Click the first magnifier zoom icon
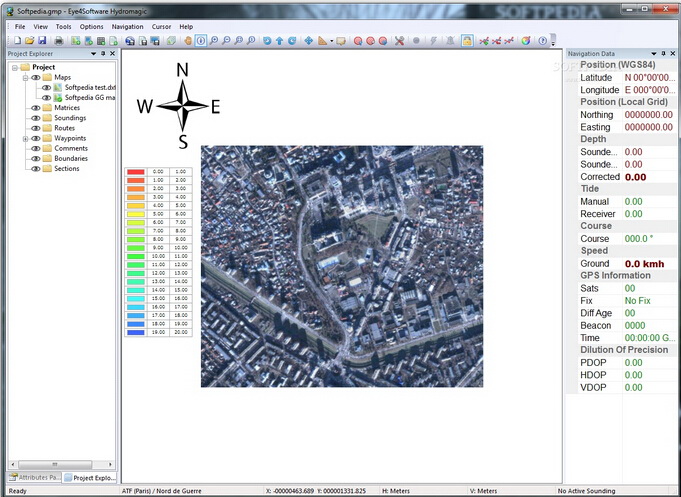The width and height of the screenshot is (681, 497). (x=214, y=41)
